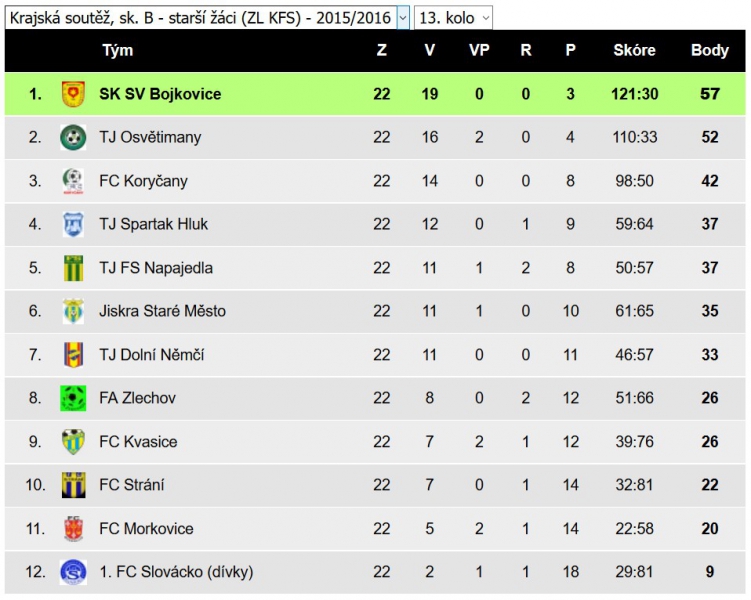The height and width of the screenshot is (600, 751).
Task: Click the TJ Osvětimany green football logo
Action: [73, 137]
